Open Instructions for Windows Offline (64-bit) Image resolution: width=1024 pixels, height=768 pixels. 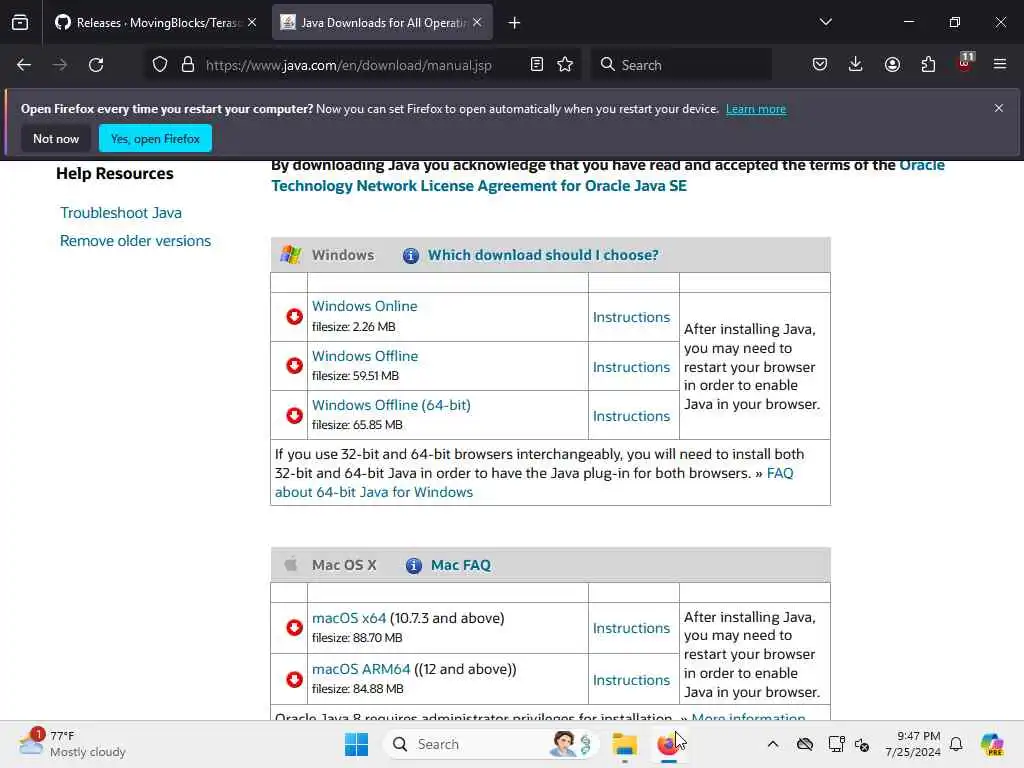click(632, 416)
